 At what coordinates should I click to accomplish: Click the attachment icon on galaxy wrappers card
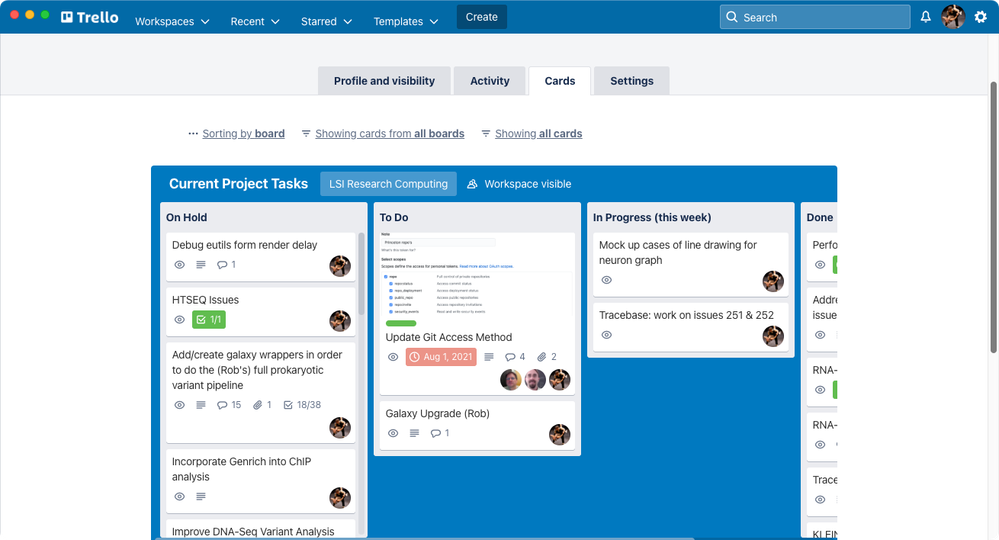257,404
